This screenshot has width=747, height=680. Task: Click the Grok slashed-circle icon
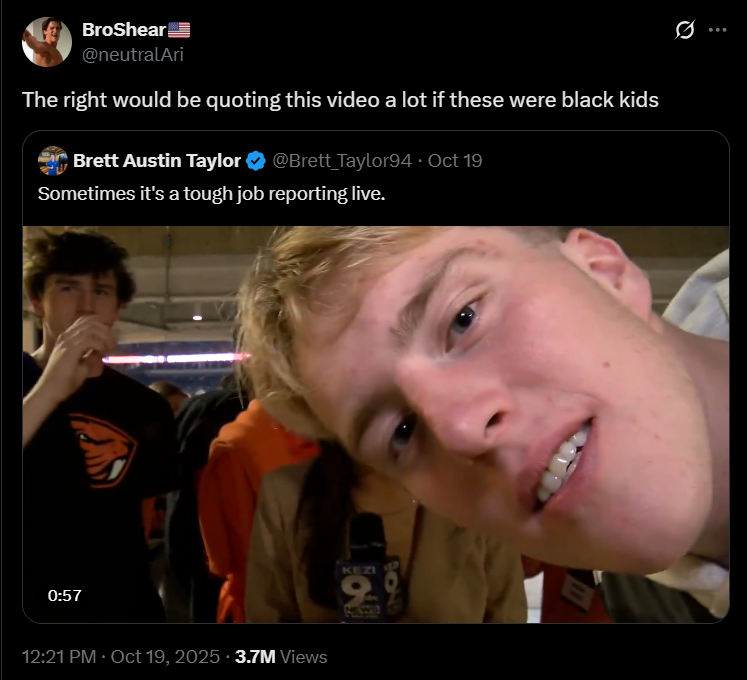pos(685,30)
